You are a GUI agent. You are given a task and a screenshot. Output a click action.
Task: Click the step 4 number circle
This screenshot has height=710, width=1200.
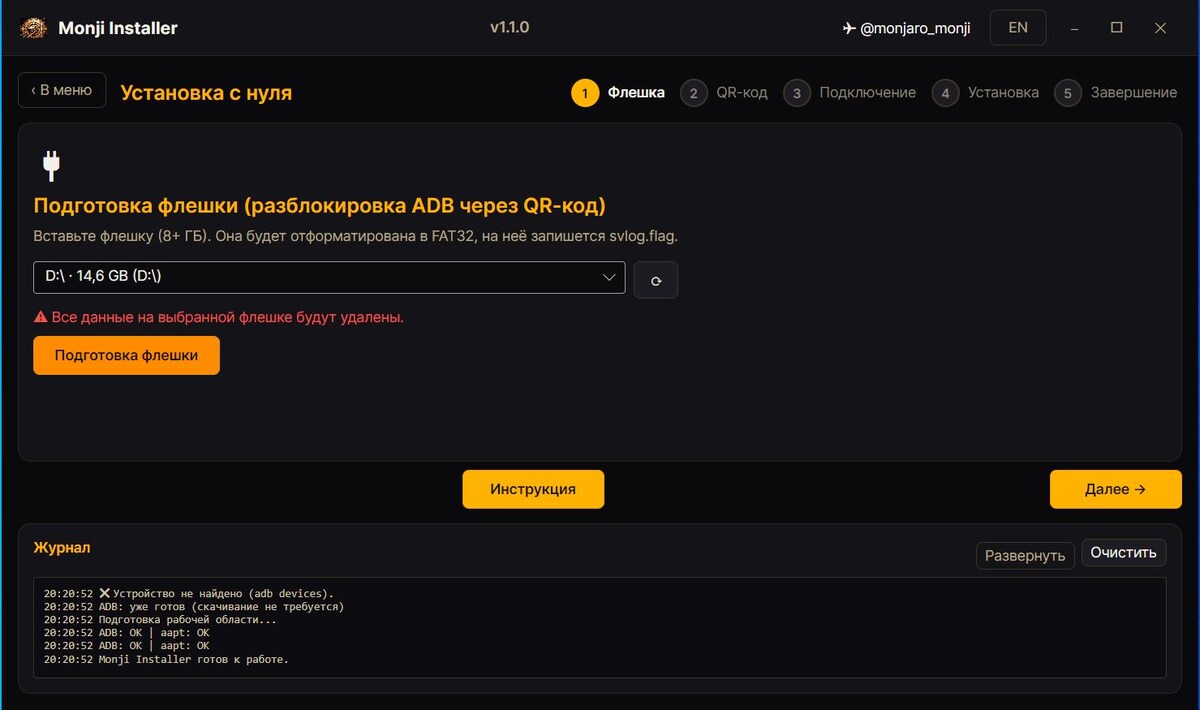click(x=945, y=93)
